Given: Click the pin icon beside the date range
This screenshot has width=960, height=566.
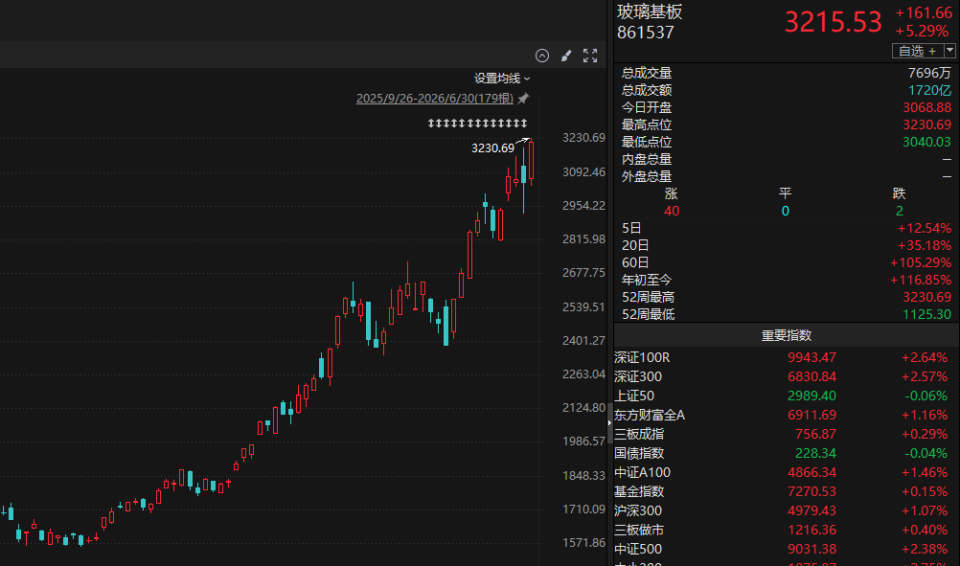Looking at the screenshot, I should point(523,98).
